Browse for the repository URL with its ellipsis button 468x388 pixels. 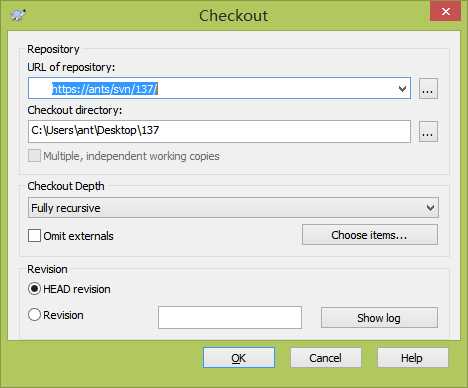pos(428,89)
